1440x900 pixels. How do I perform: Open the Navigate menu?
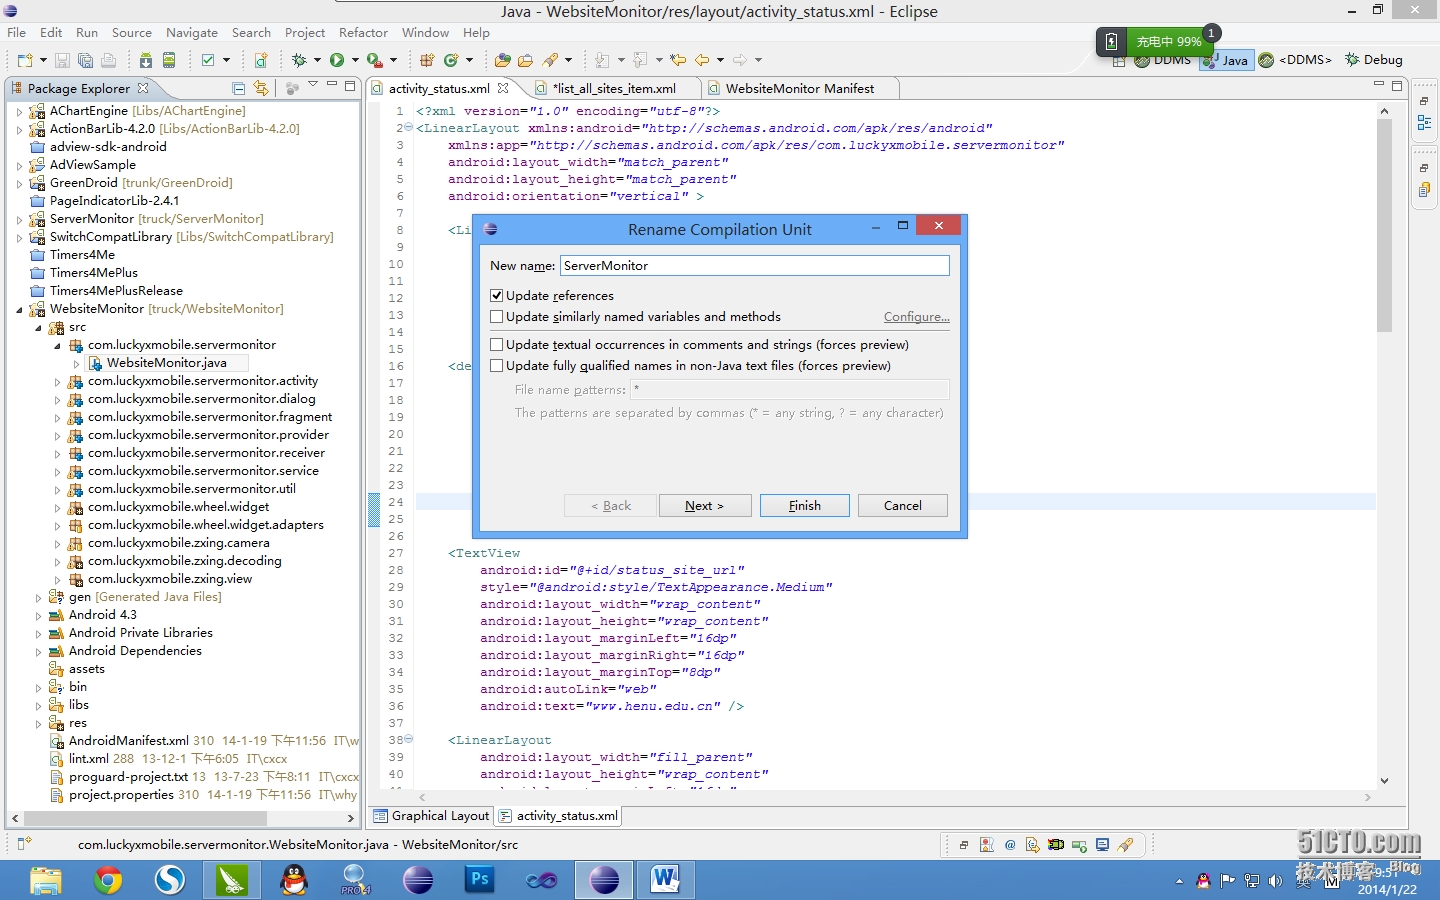(x=191, y=32)
